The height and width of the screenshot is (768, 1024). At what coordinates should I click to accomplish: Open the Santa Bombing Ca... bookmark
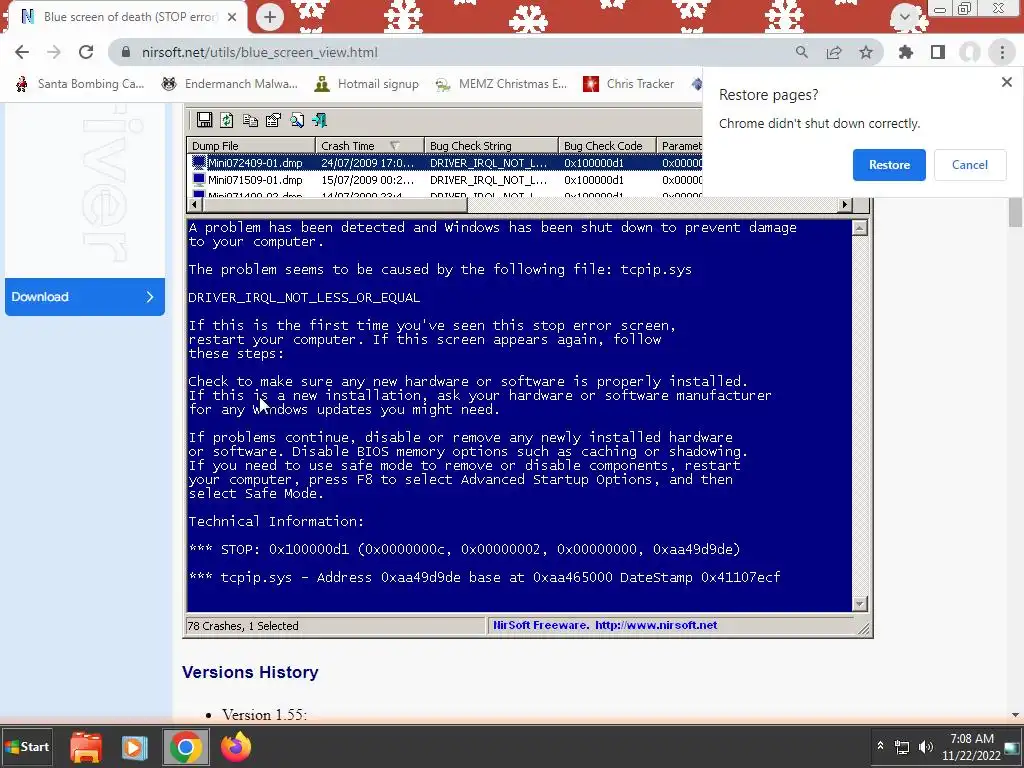[80, 84]
